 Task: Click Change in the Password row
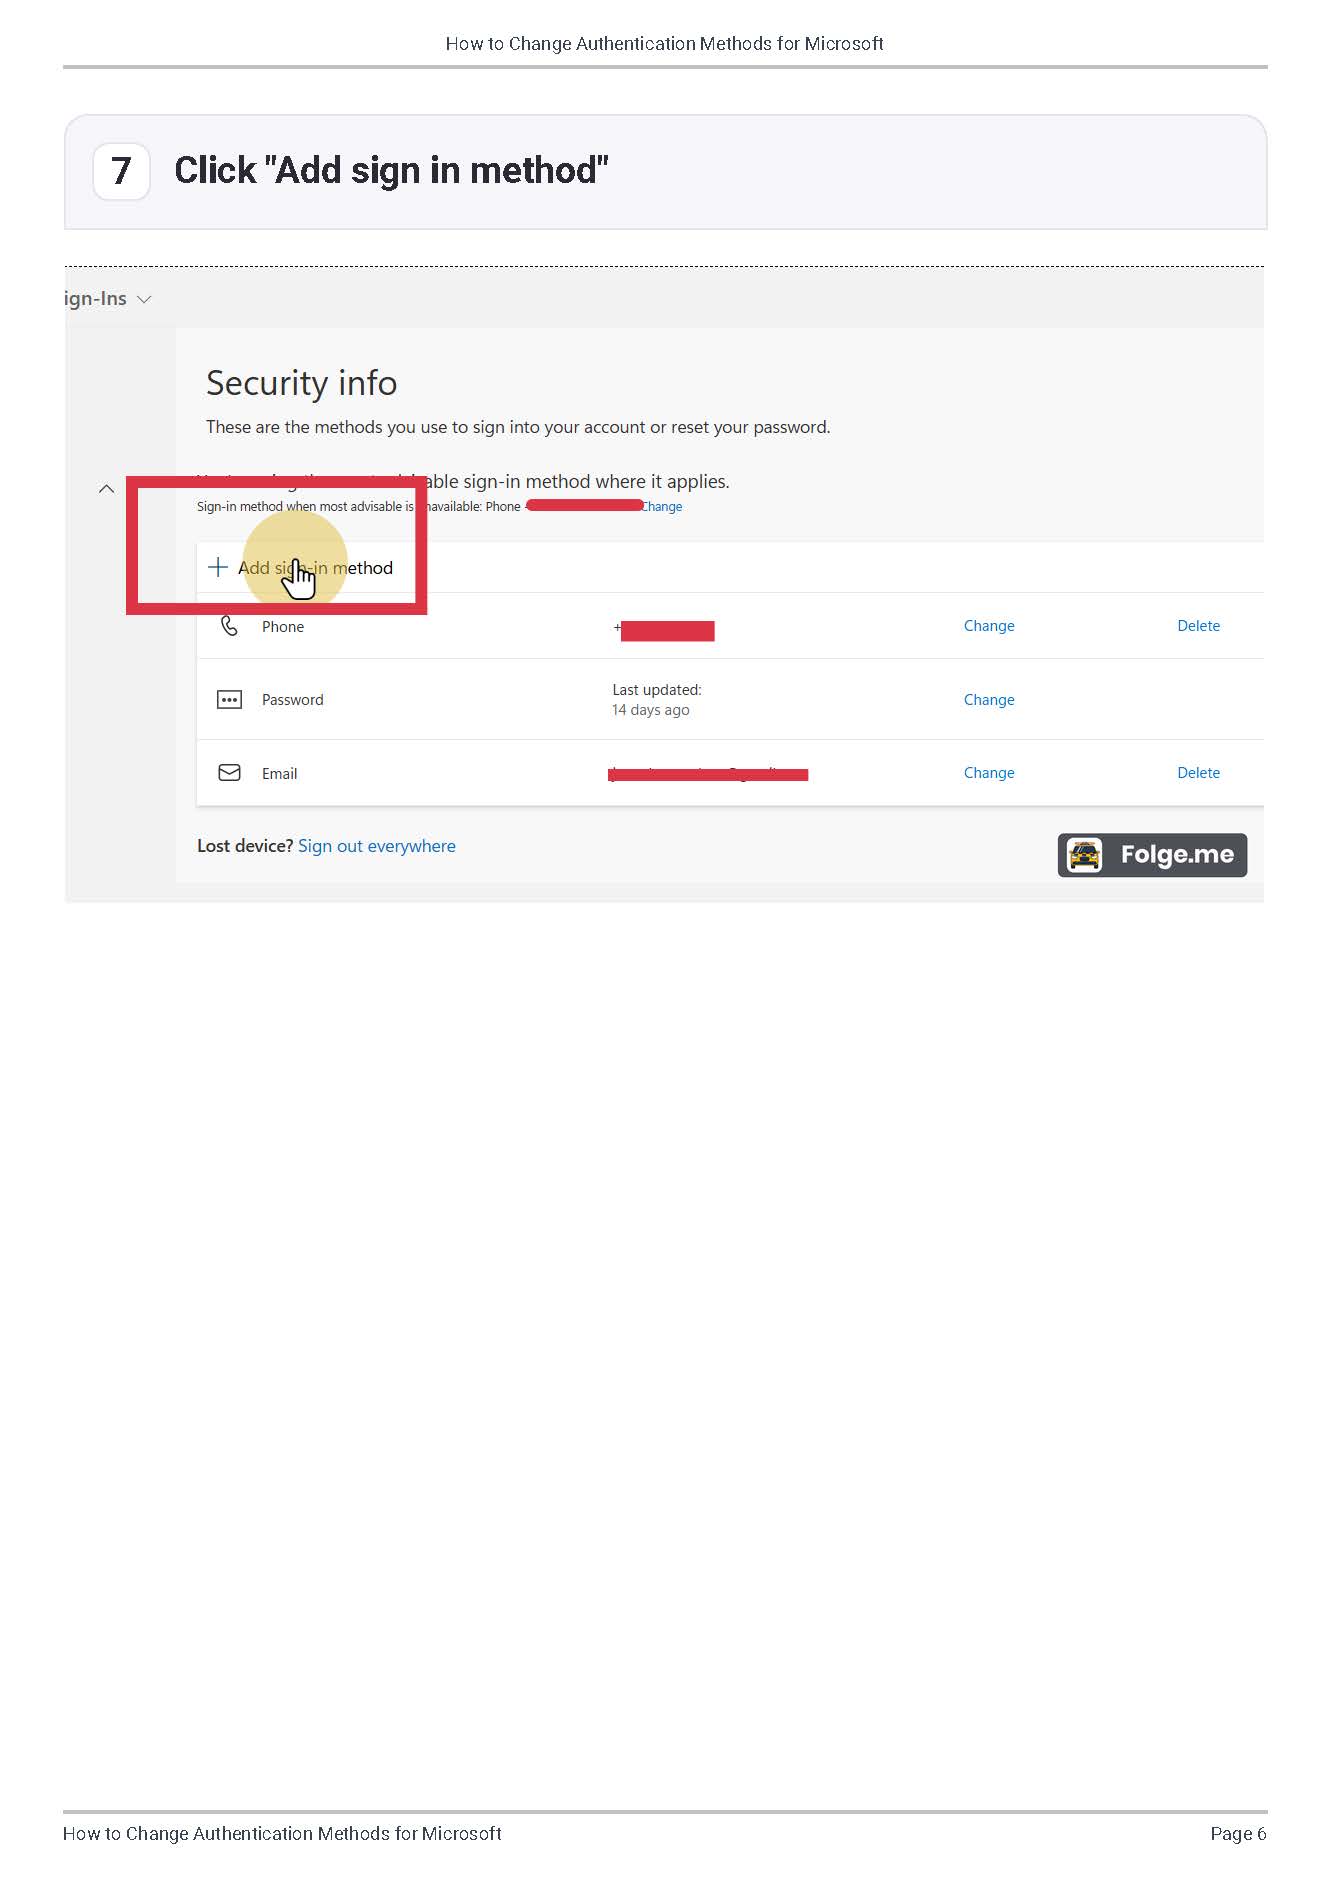(x=988, y=700)
